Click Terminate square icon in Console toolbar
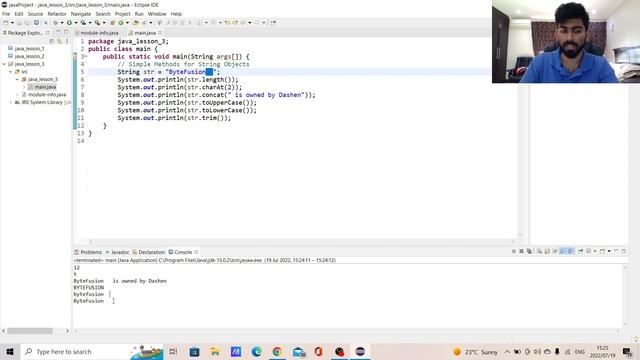The image size is (640, 360). pyautogui.click(x=514, y=251)
